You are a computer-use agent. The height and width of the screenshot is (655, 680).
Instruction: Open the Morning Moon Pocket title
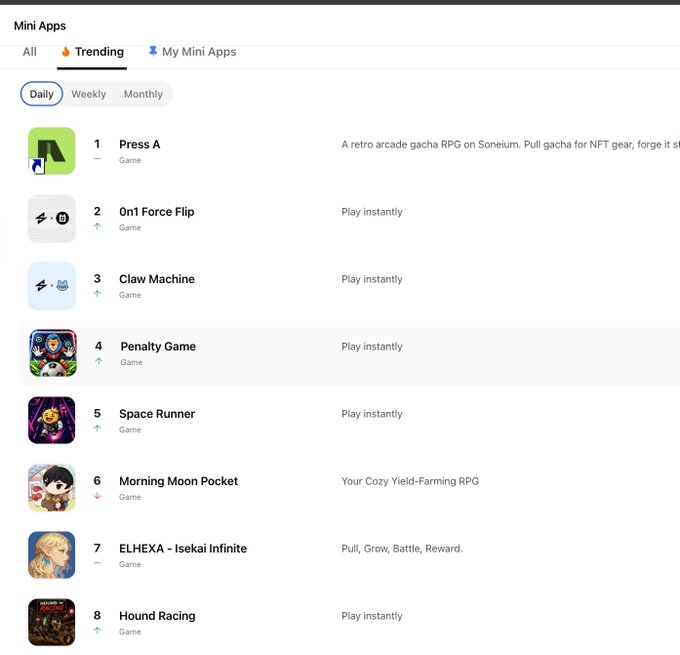click(x=179, y=481)
